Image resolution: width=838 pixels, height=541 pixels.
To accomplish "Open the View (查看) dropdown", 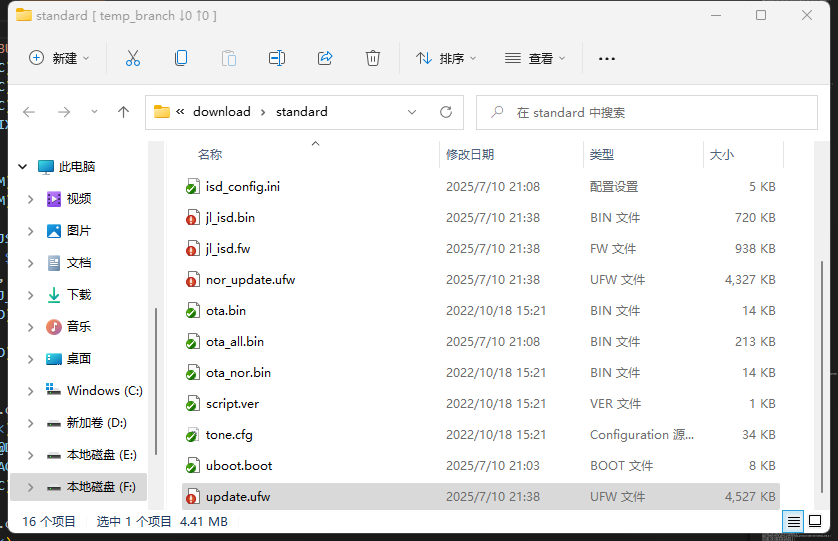I will point(535,58).
